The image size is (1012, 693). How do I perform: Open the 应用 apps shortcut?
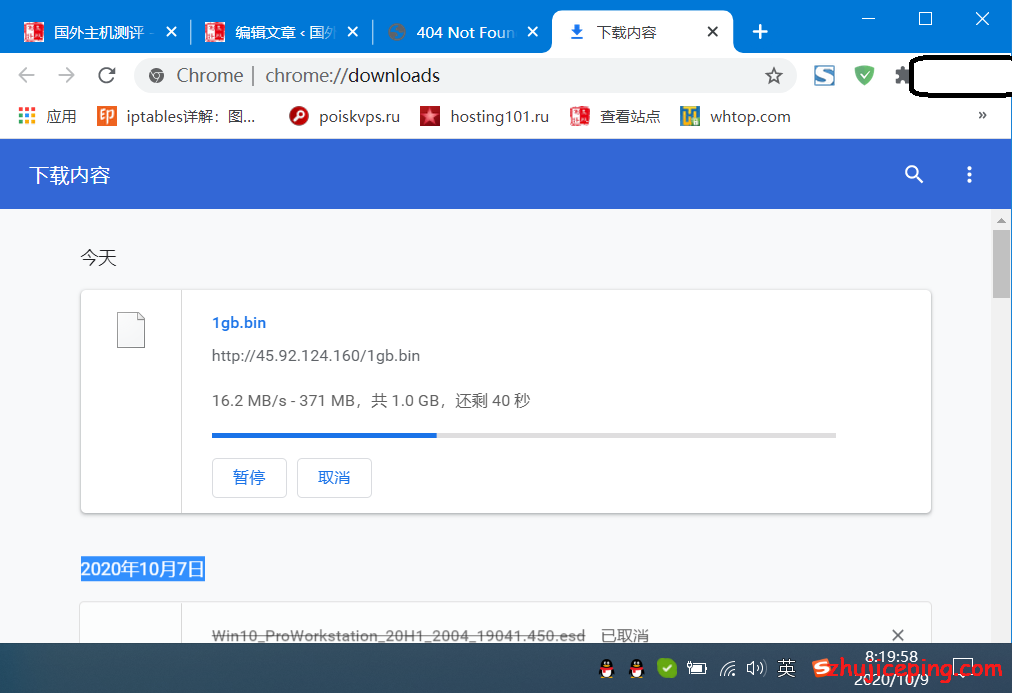(47, 117)
